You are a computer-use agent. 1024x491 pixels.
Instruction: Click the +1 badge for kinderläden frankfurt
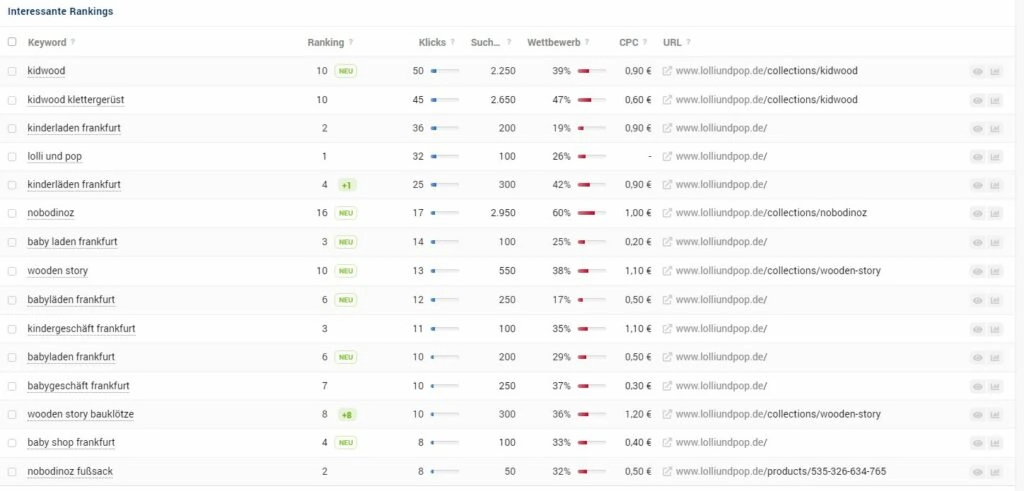[347, 185]
